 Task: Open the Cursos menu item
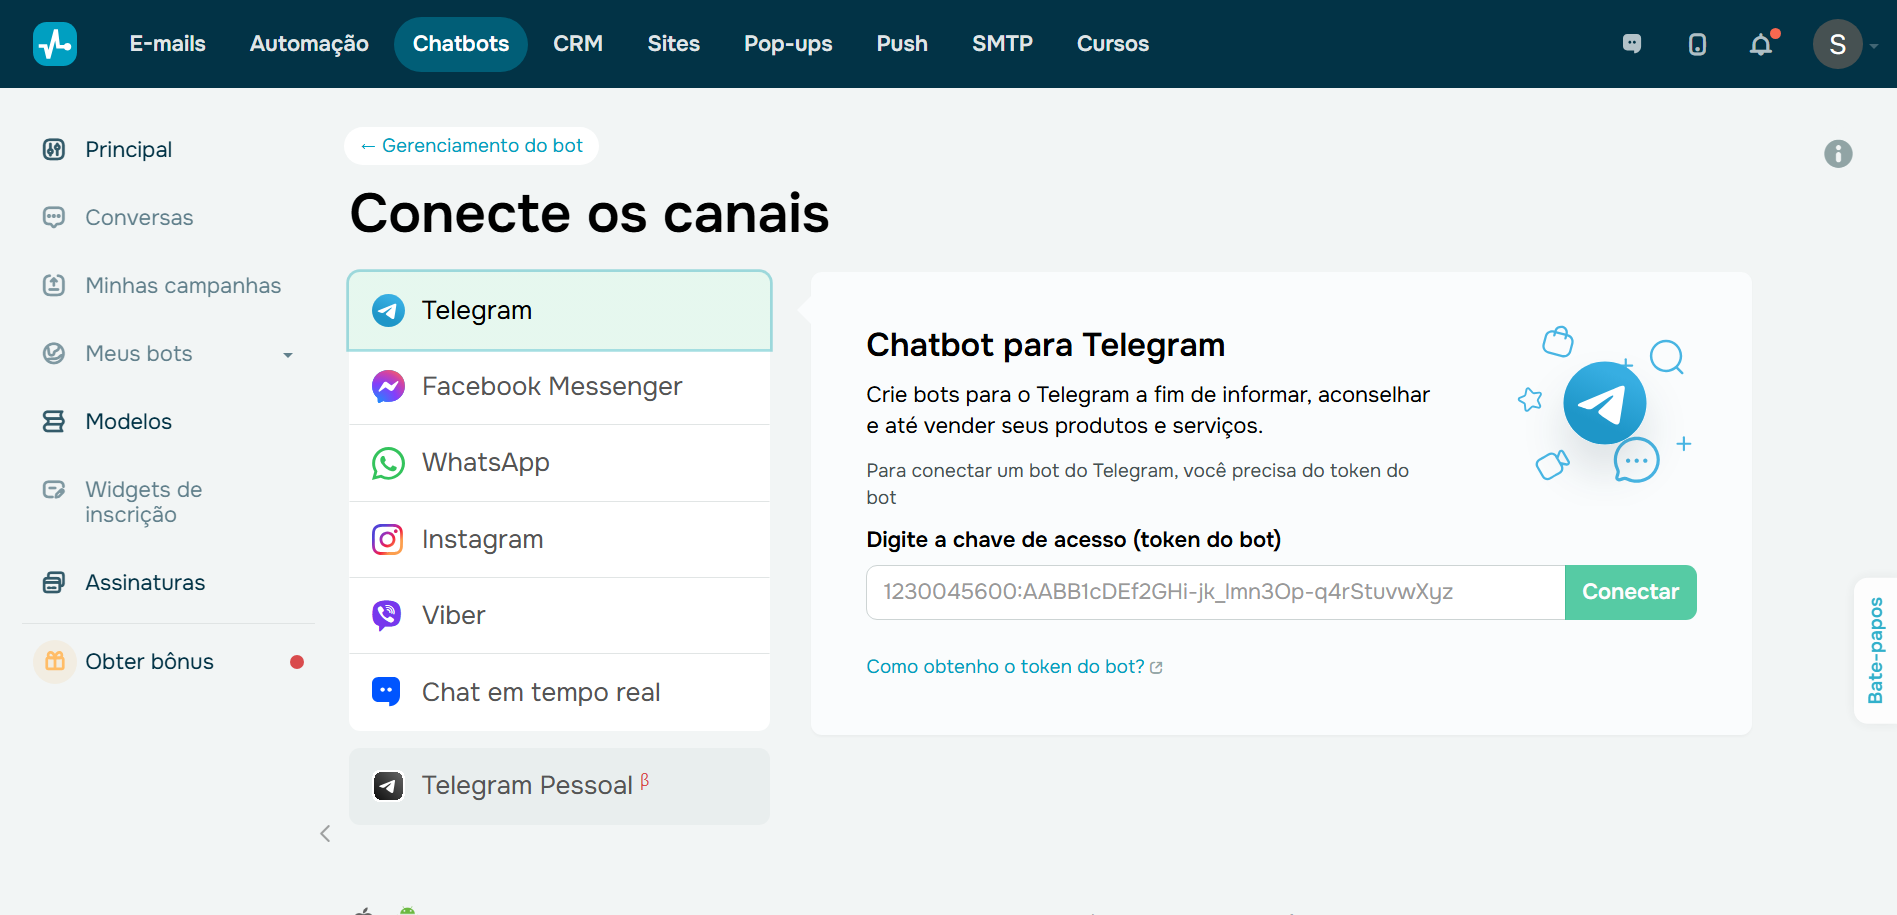[x=1112, y=43]
